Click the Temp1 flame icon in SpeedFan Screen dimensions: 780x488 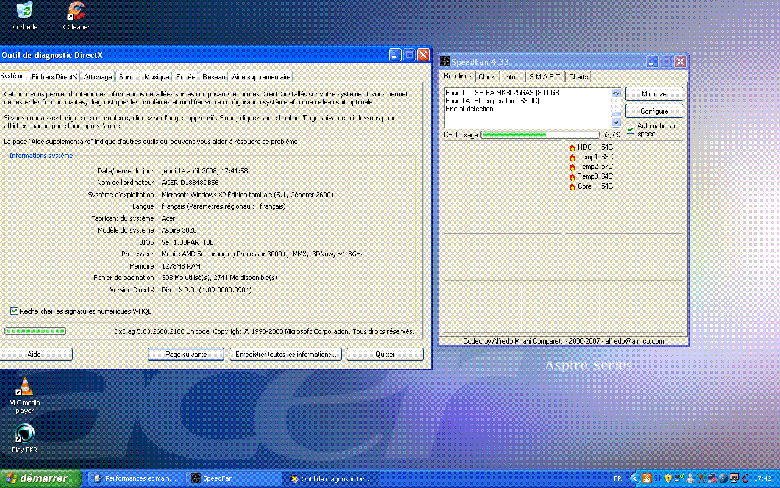pos(572,157)
